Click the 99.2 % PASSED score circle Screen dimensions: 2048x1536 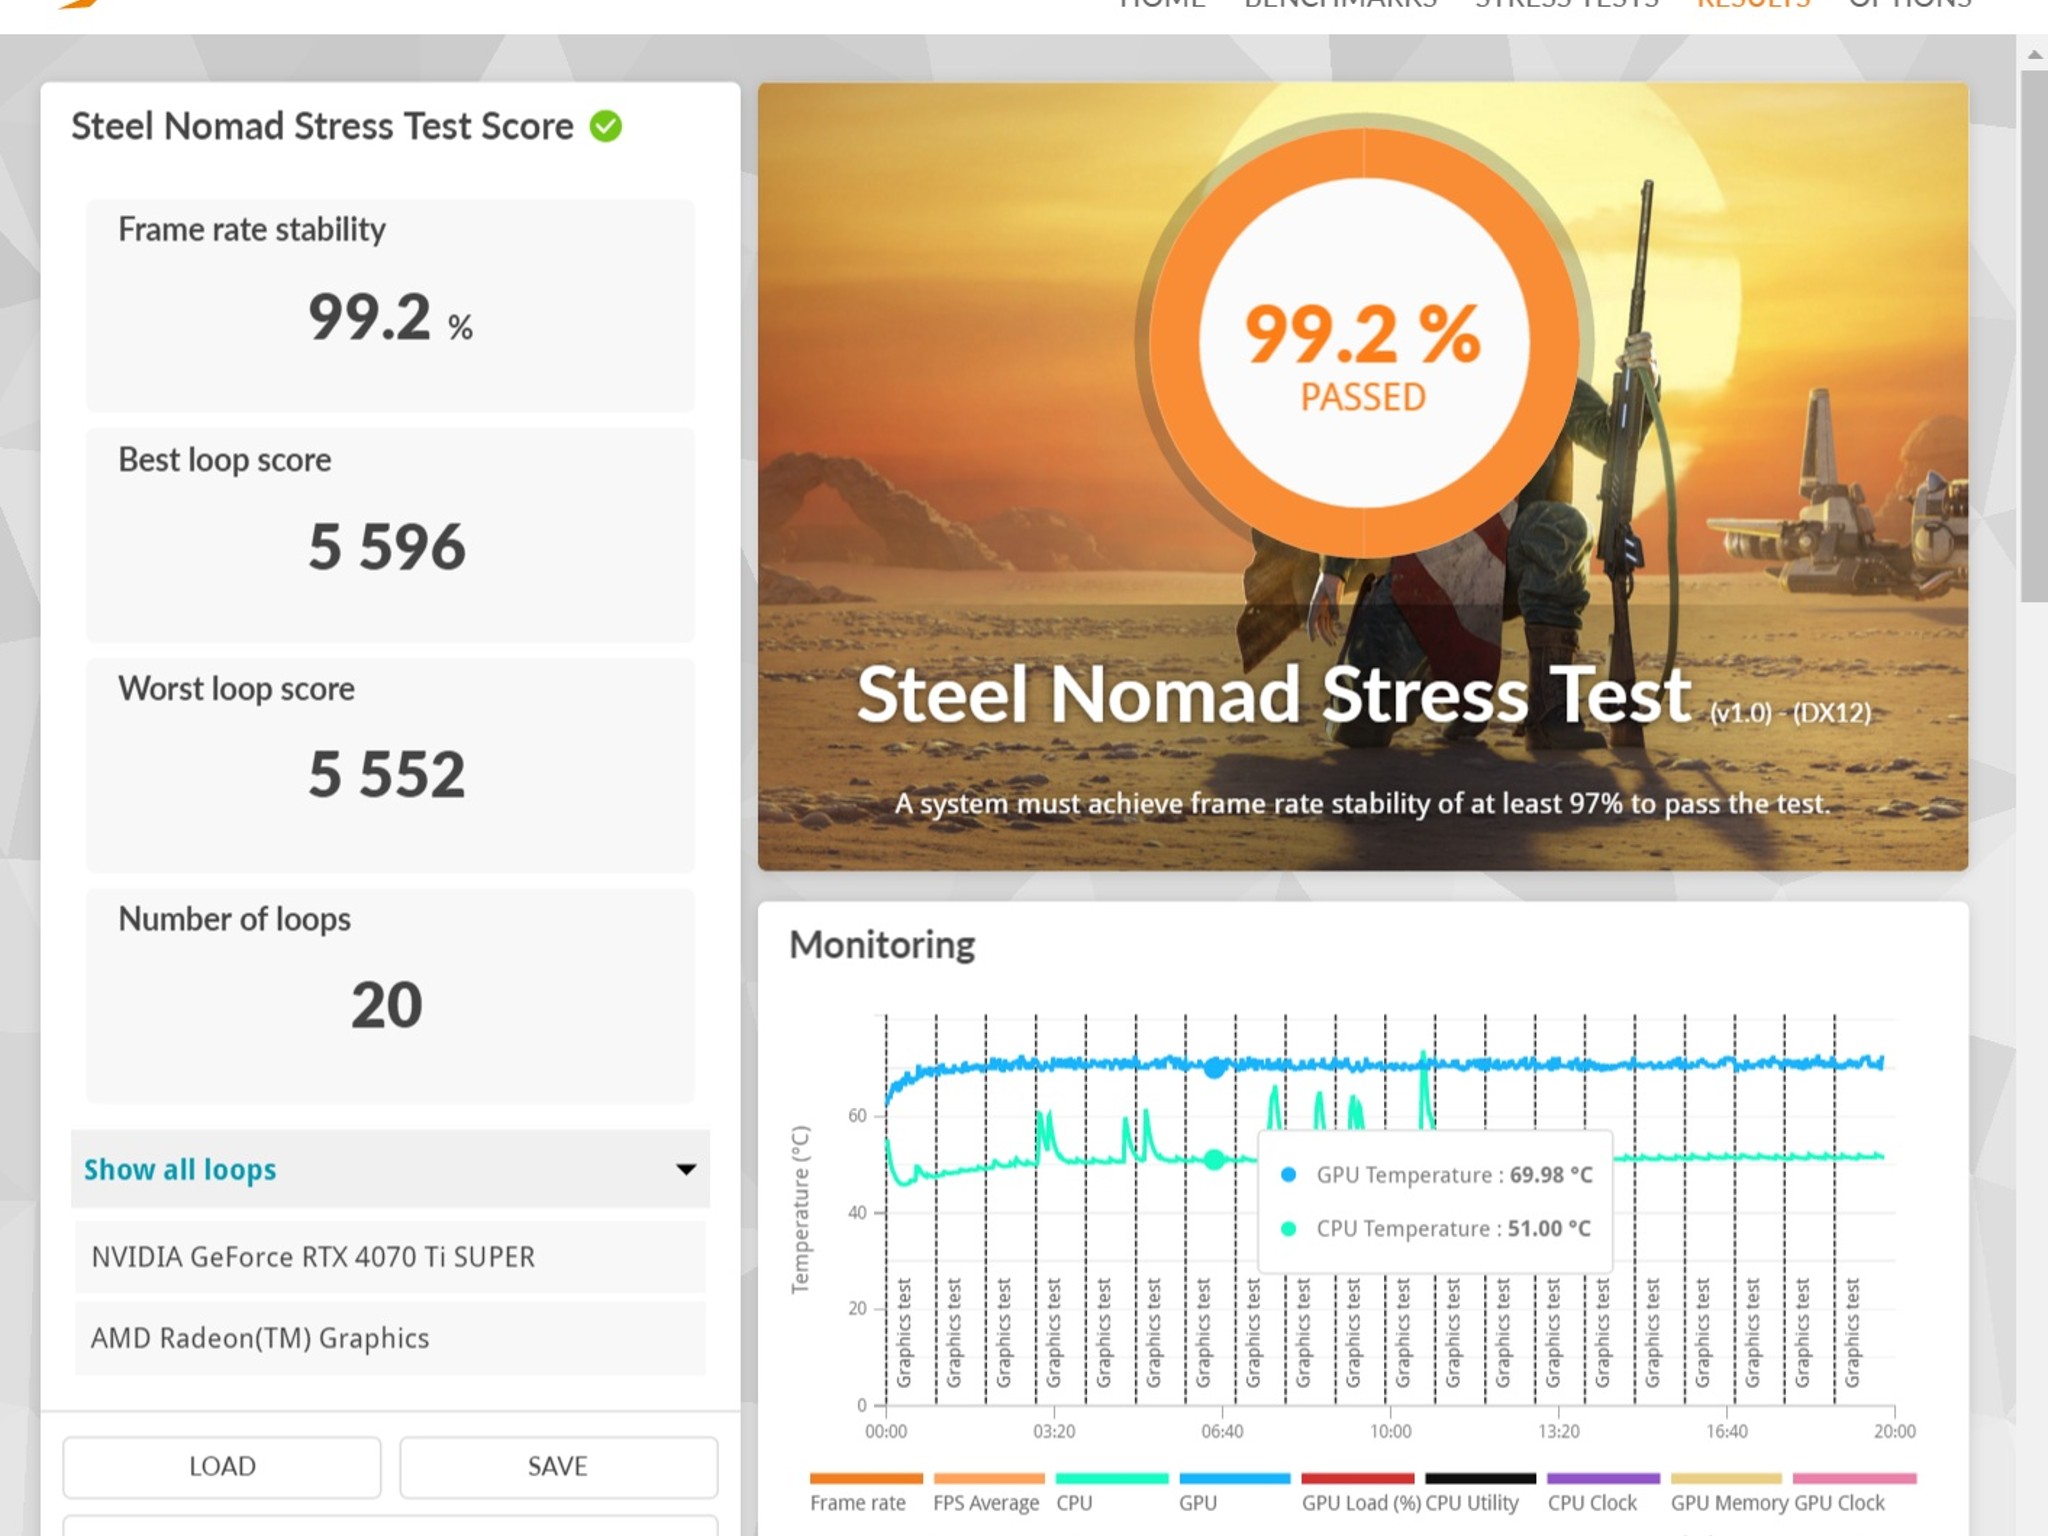(x=1363, y=343)
